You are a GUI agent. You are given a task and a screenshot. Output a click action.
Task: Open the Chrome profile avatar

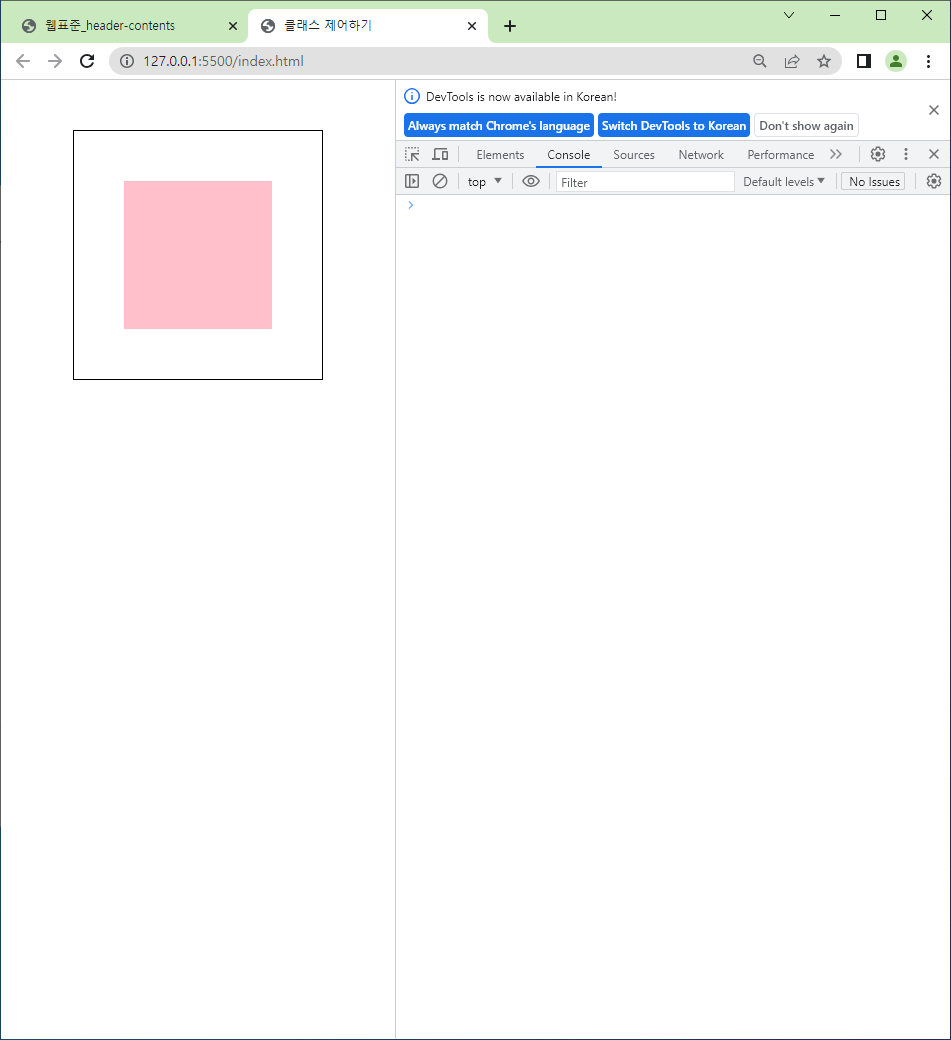[x=896, y=61]
